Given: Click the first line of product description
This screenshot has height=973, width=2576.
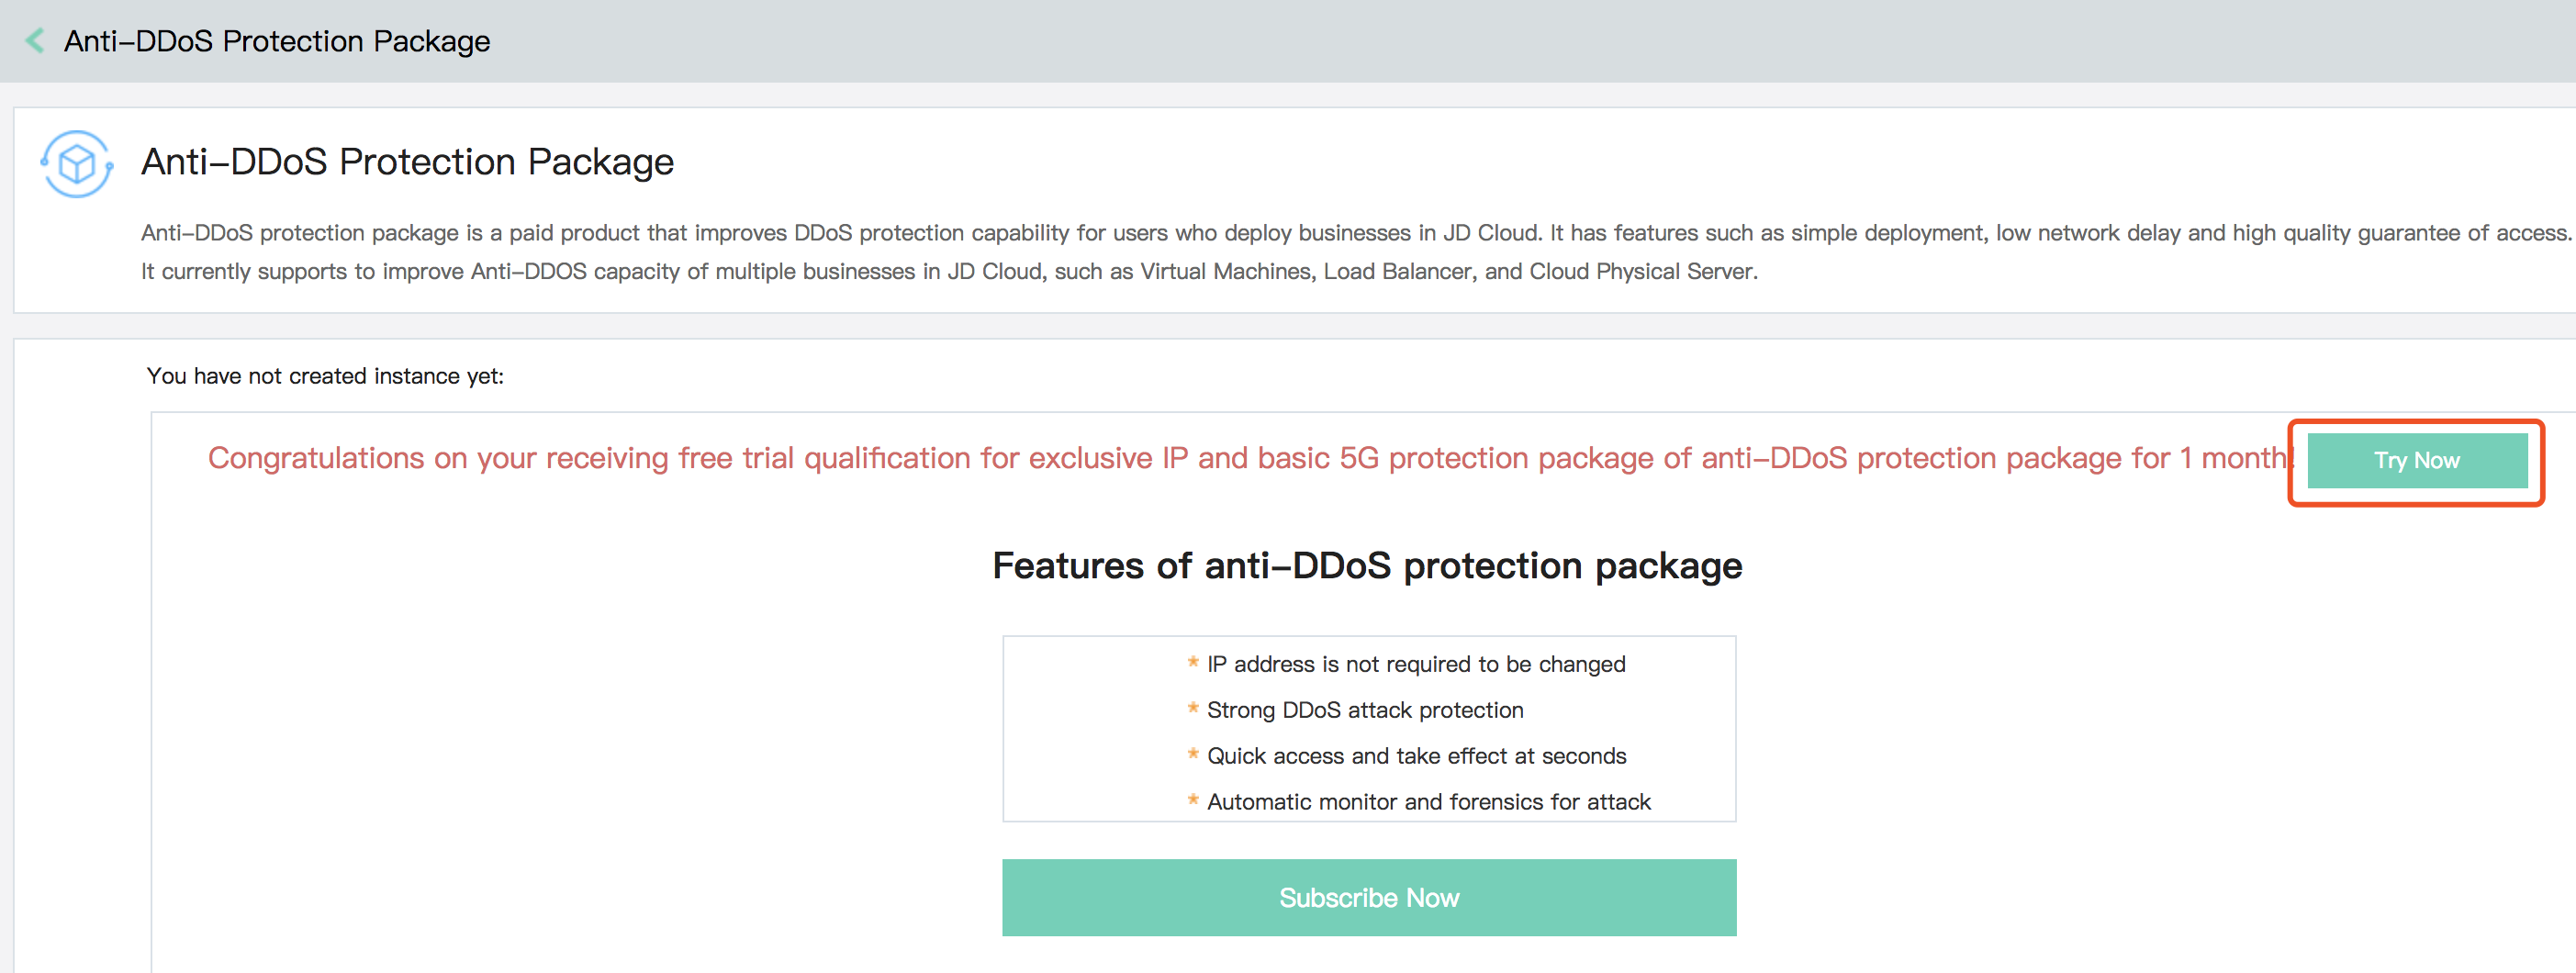Looking at the screenshot, I should pos(1356,233).
